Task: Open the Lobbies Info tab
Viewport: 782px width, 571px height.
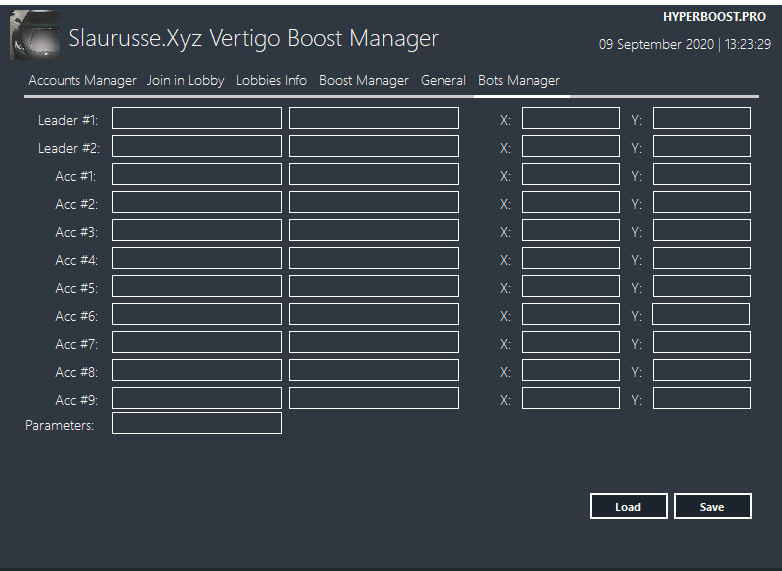Action: 271,81
